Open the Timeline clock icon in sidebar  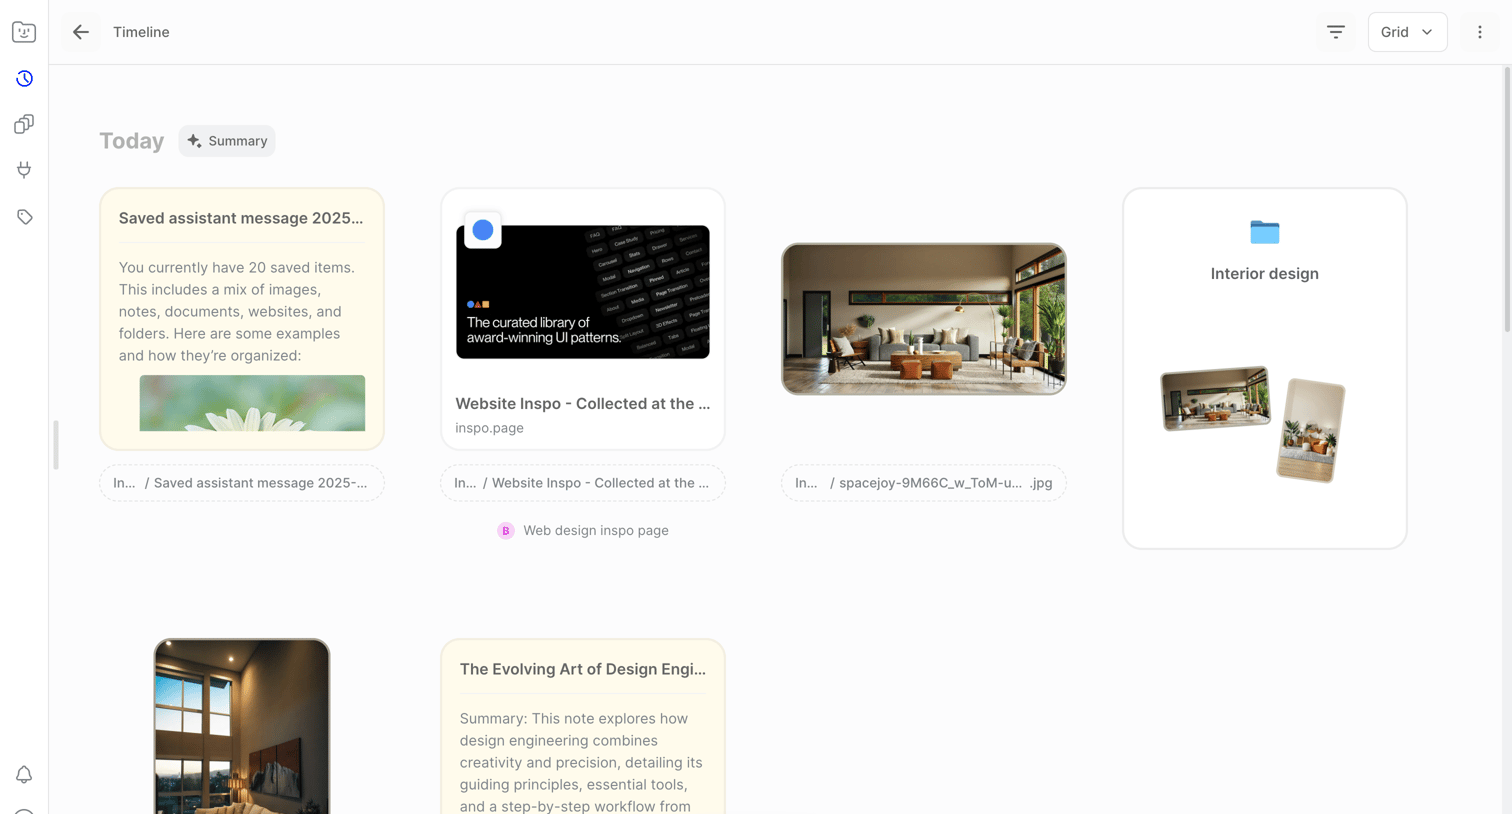pos(24,78)
